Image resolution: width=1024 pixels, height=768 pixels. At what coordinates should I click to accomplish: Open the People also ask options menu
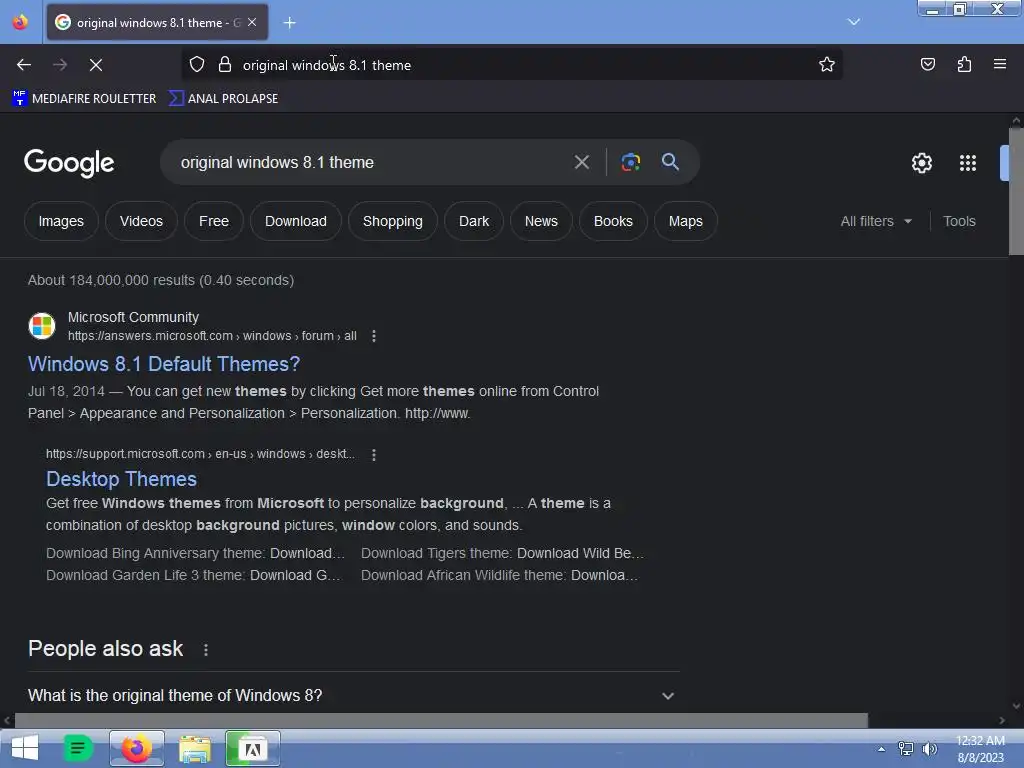point(206,650)
